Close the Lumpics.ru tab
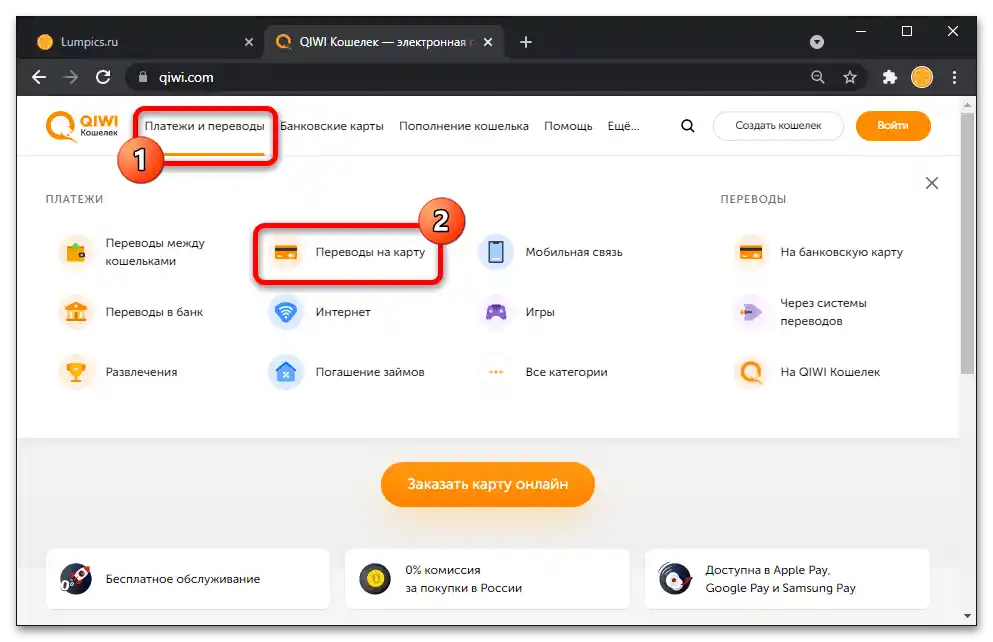993x642 pixels. (249, 42)
